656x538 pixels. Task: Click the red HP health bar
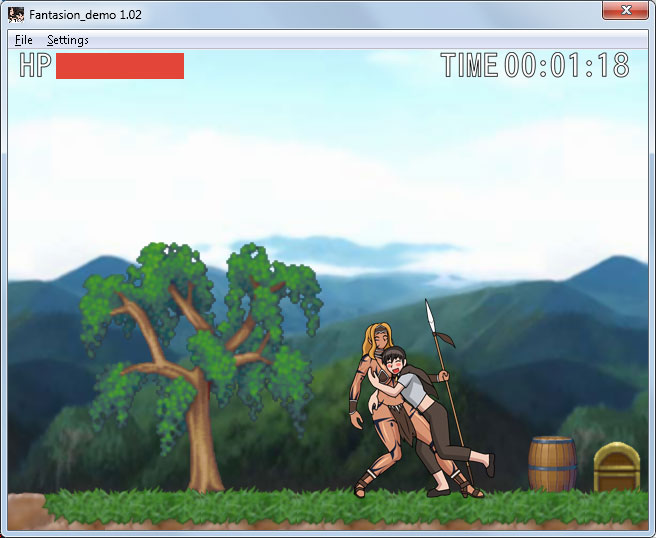click(x=120, y=66)
